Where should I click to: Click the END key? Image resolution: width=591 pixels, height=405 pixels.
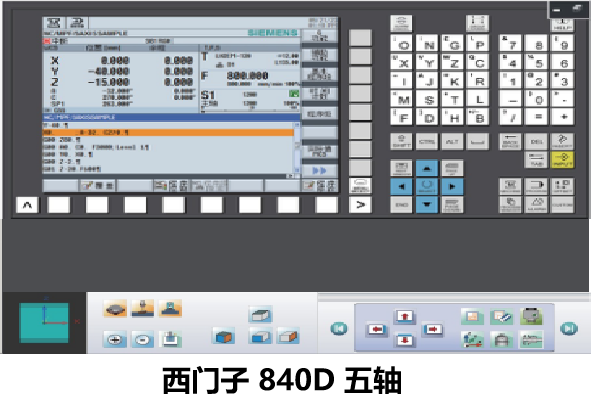401,205
